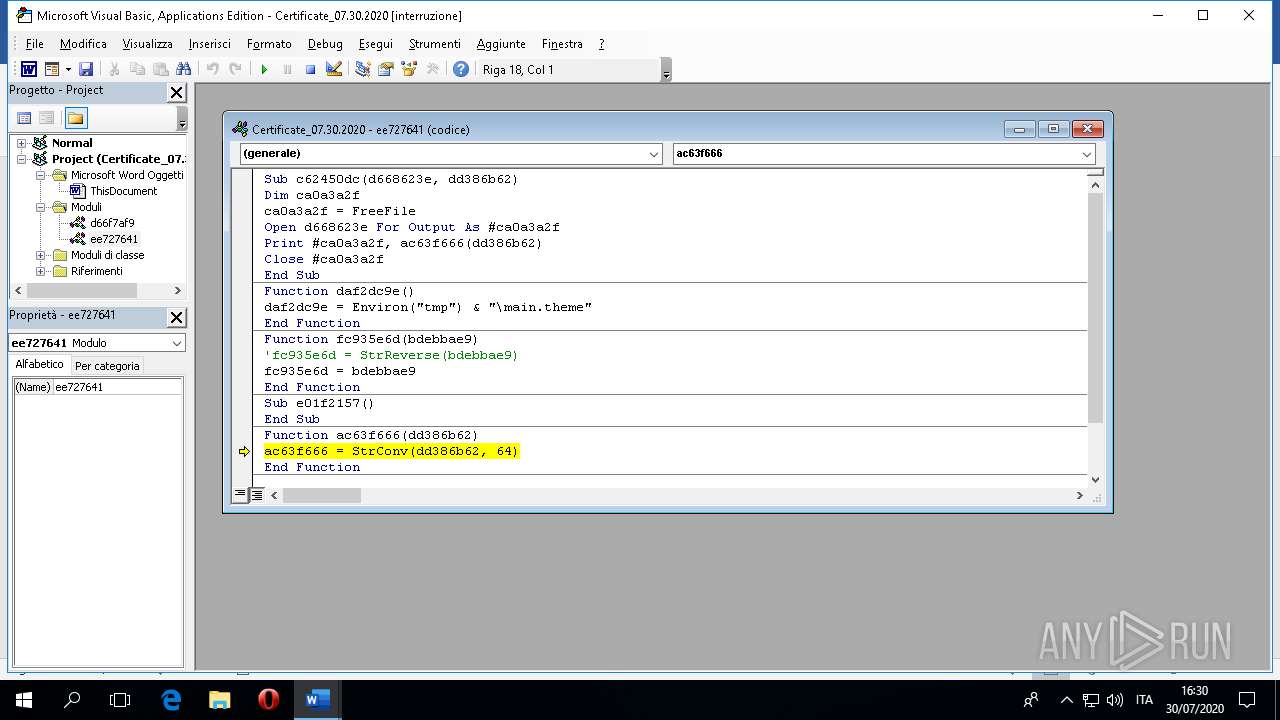
Task: Click the Copy toolbar icon
Action: click(137, 69)
